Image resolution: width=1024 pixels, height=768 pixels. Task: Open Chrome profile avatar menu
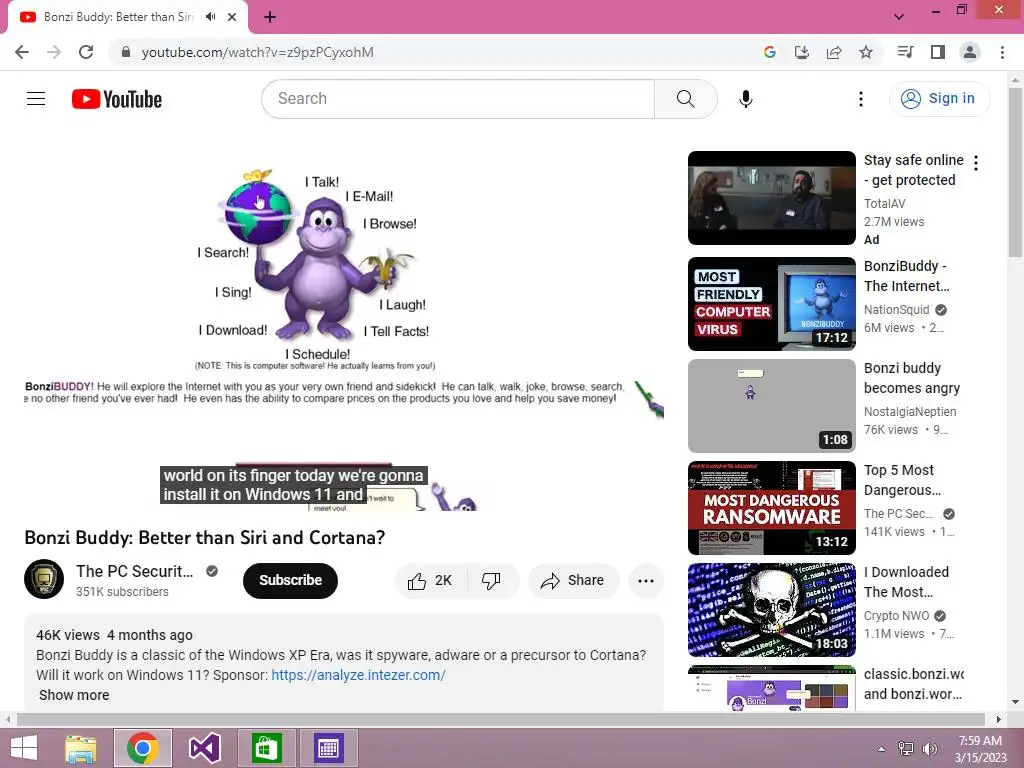coord(970,52)
